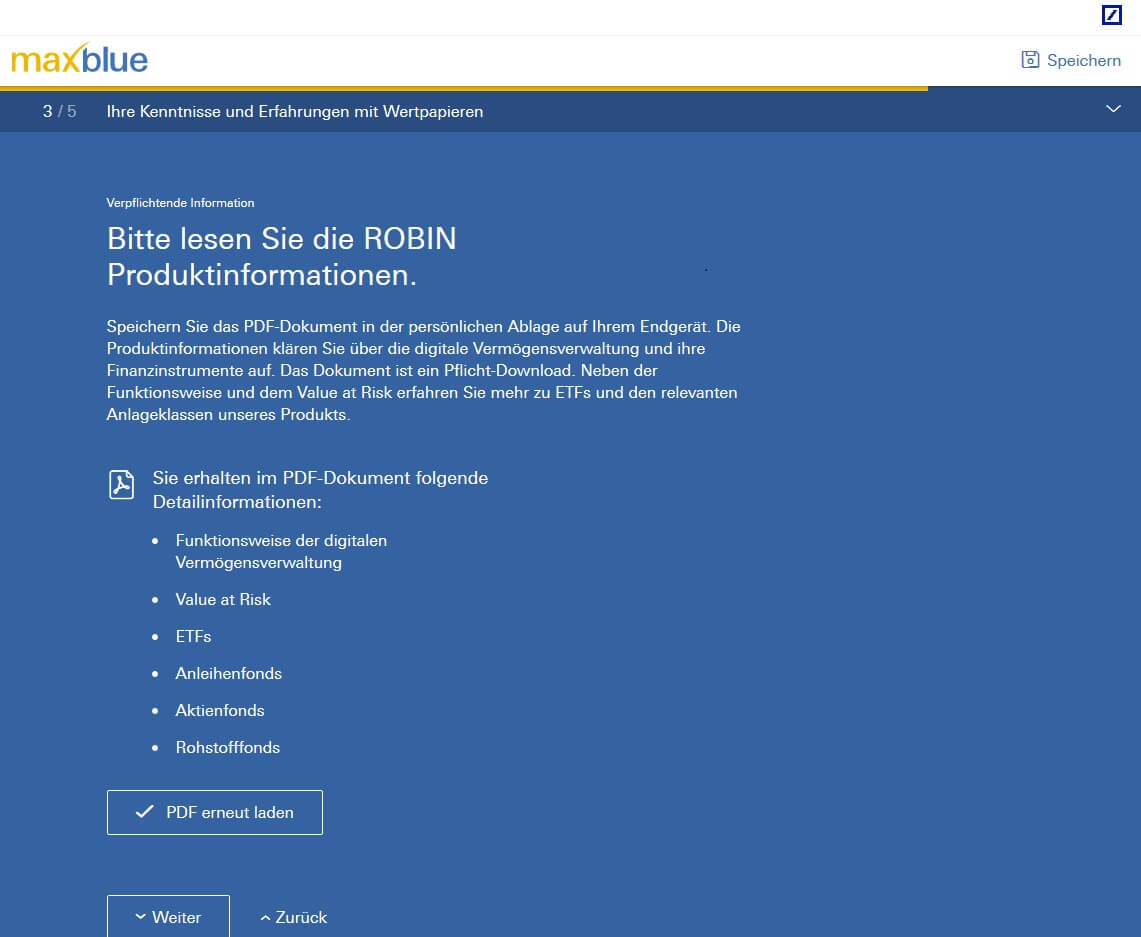
Task: Click the Speichern link
Action: pyautogui.click(x=1071, y=60)
